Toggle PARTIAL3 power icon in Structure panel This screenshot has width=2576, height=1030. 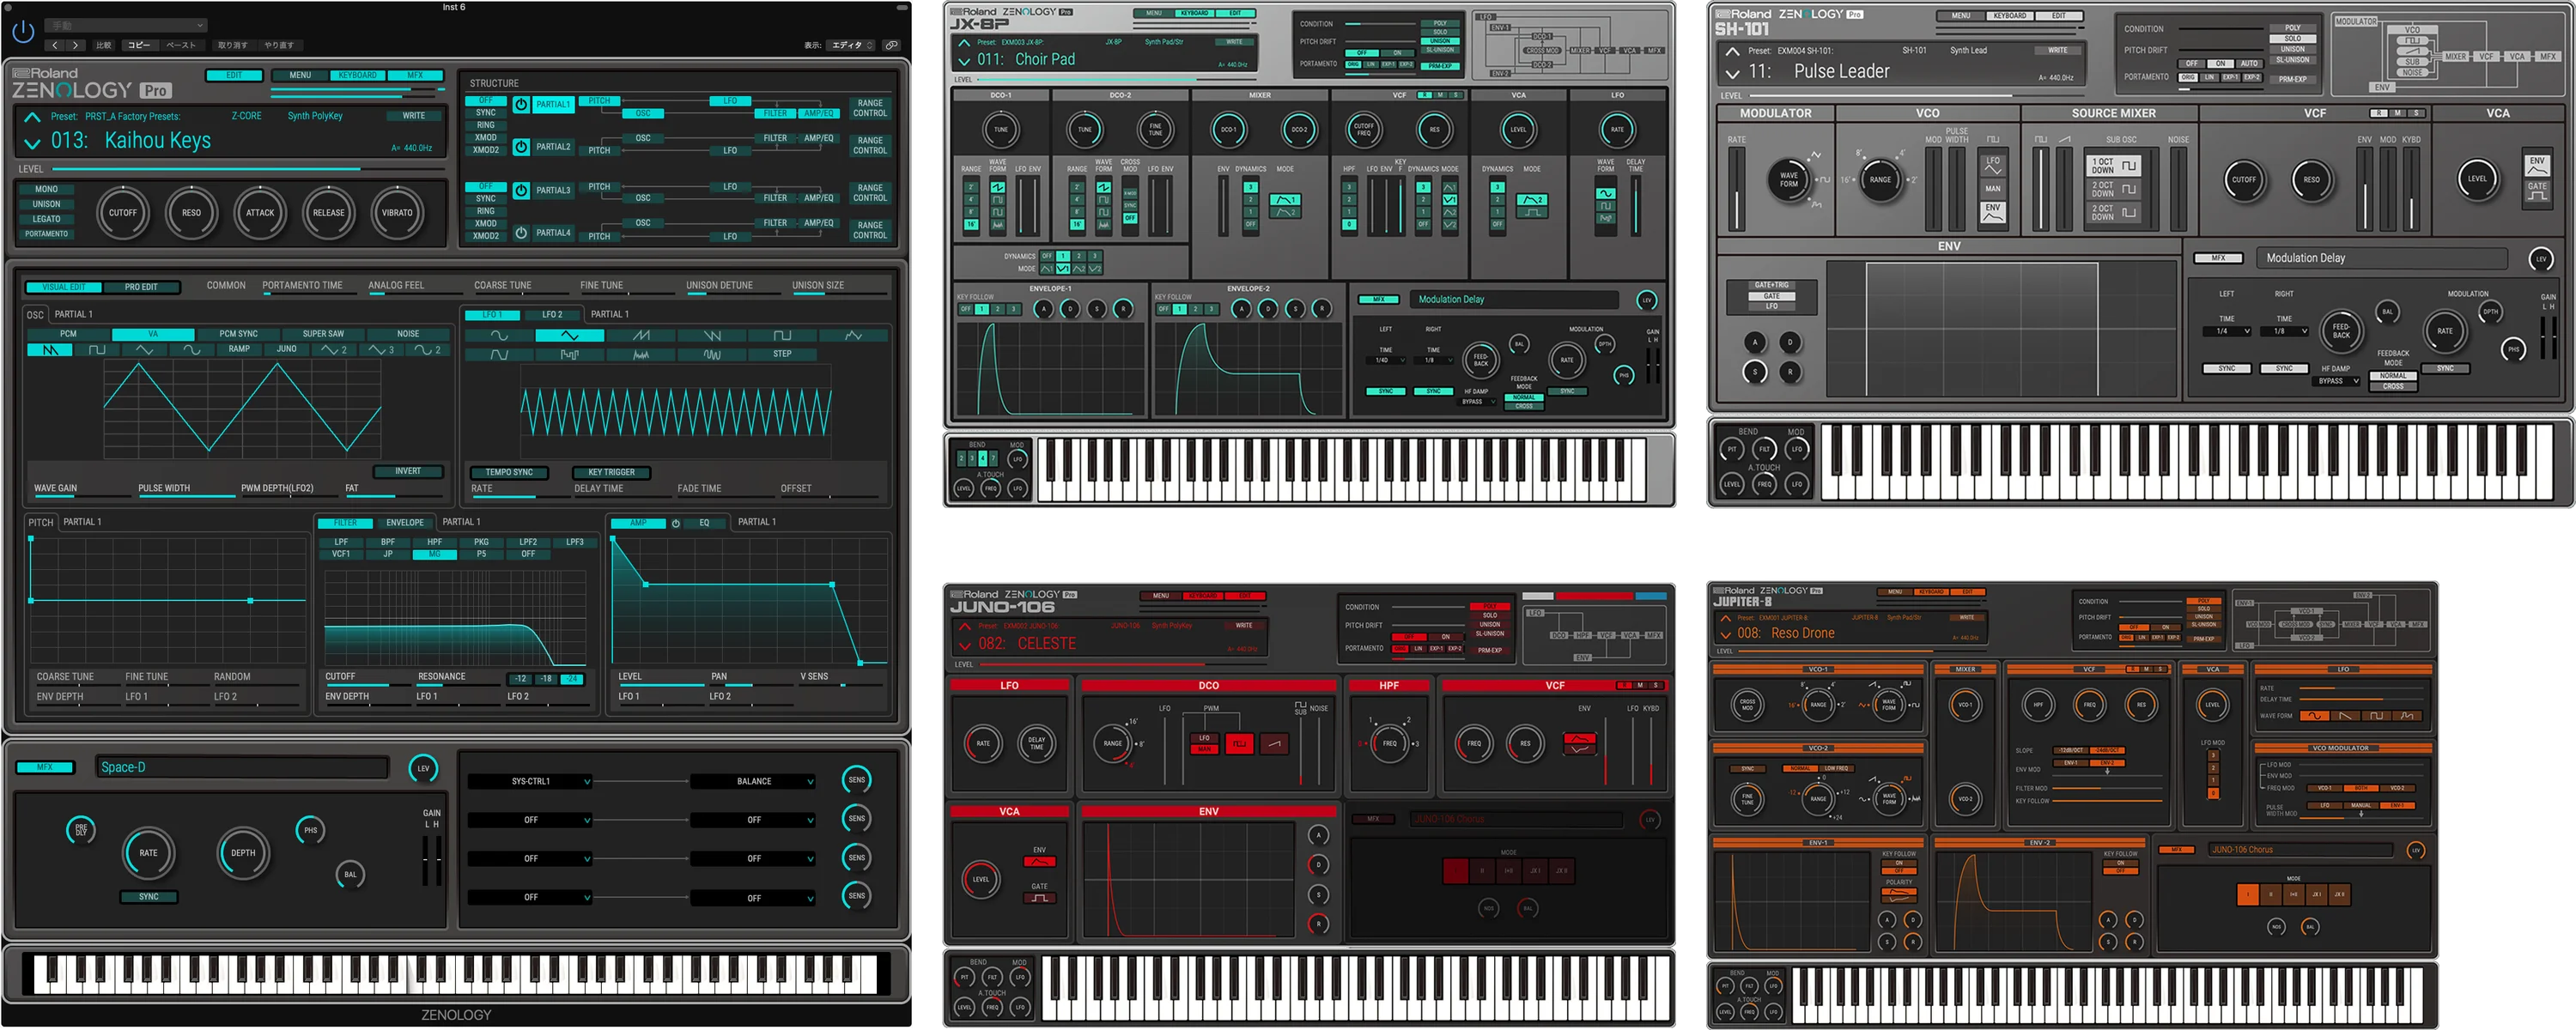pyautogui.click(x=521, y=190)
